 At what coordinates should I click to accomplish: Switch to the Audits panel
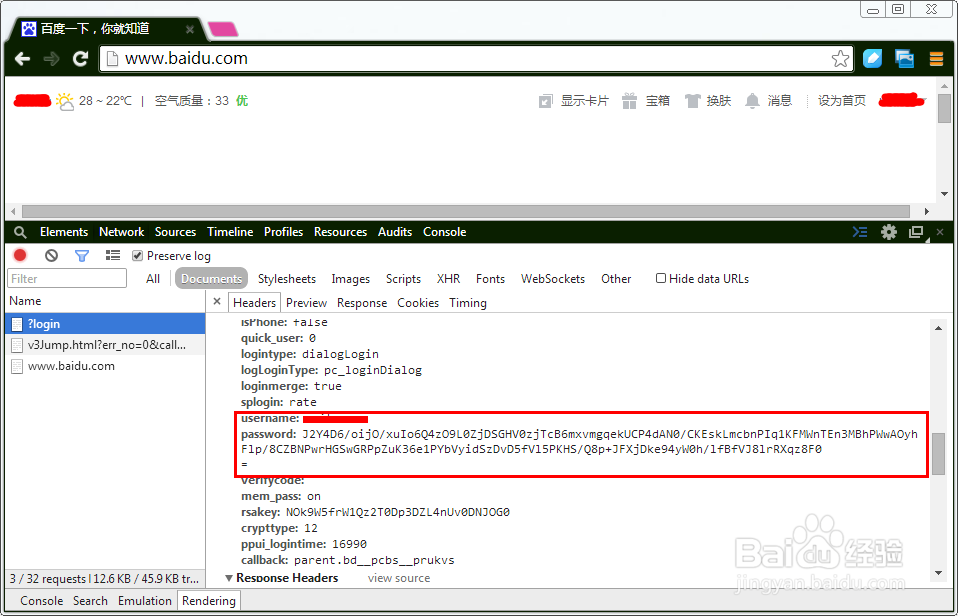click(395, 232)
